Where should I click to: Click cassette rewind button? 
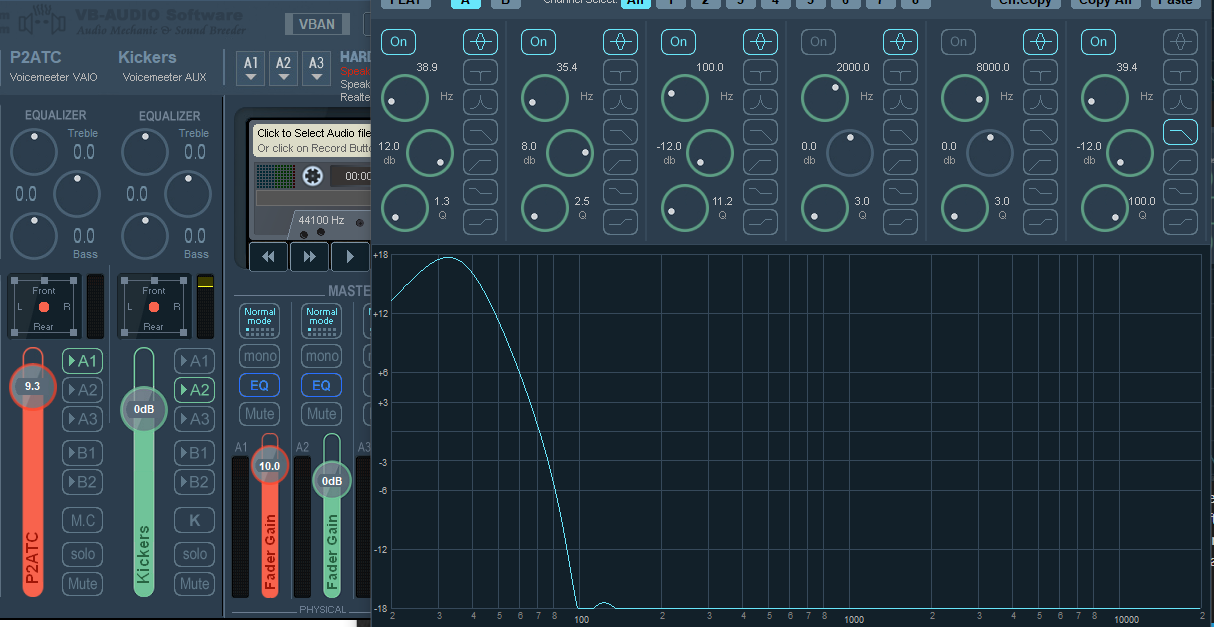tap(268, 257)
